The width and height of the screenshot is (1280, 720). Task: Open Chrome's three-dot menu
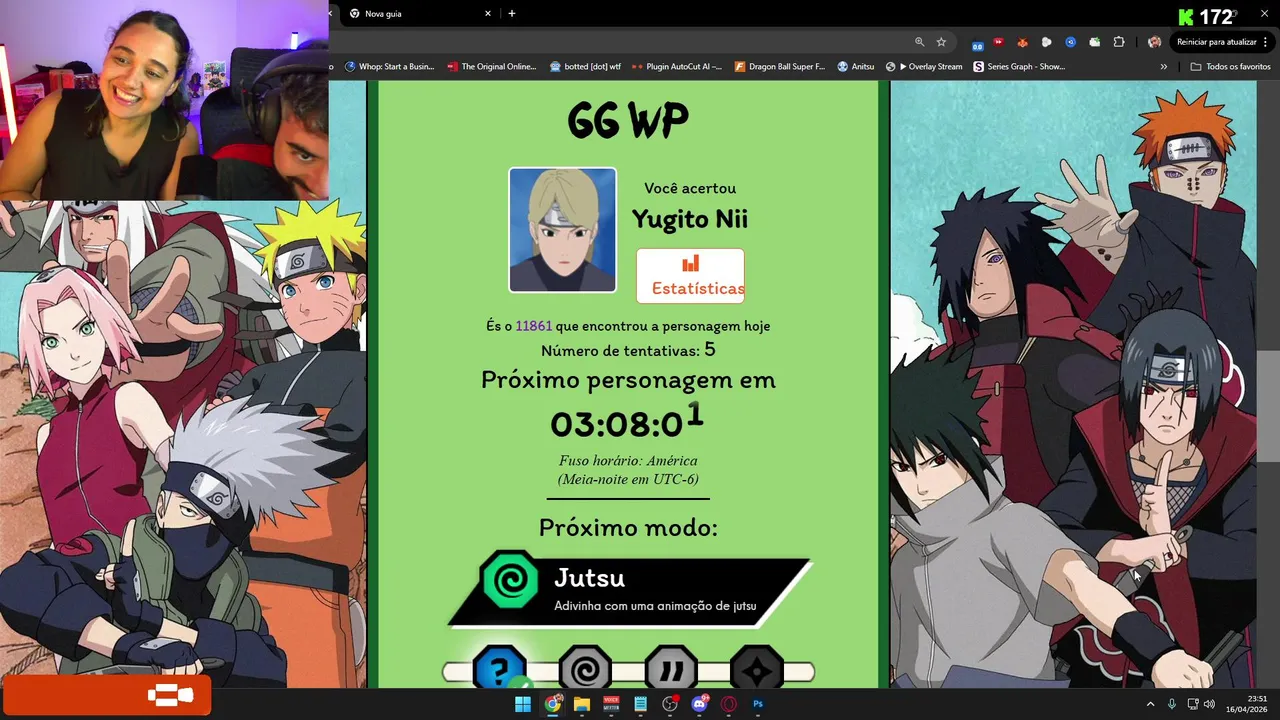click(1264, 42)
